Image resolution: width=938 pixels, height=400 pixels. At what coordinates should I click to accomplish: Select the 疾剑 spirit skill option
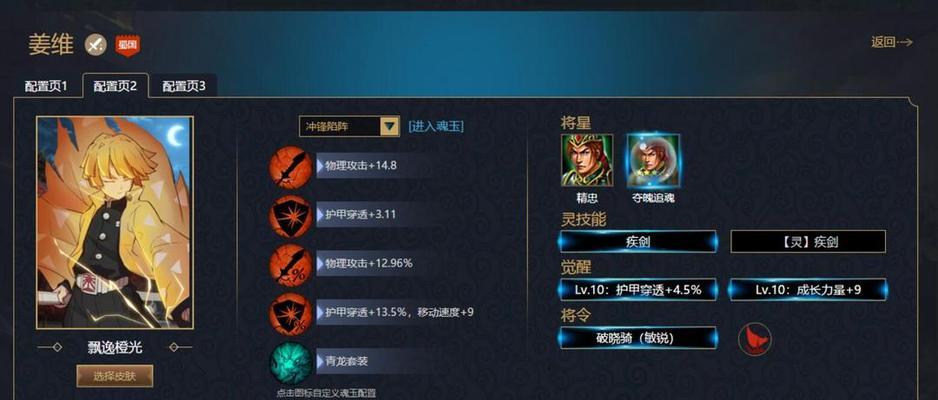(x=638, y=242)
